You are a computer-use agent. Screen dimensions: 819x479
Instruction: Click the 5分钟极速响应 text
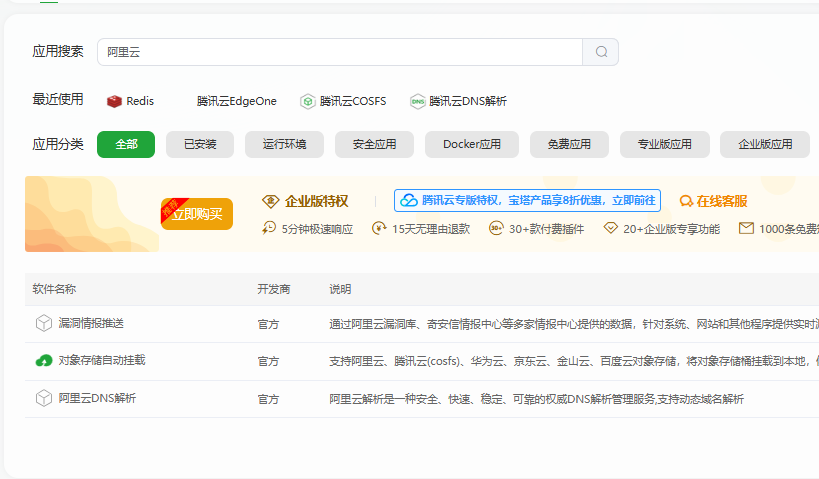click(x=318, y=229)
